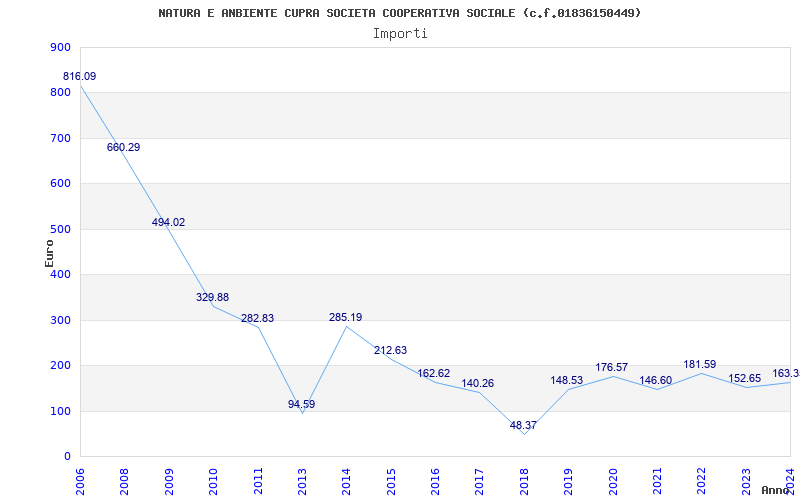
Task: Click the 2016 year label
Action: pos(435,481)
